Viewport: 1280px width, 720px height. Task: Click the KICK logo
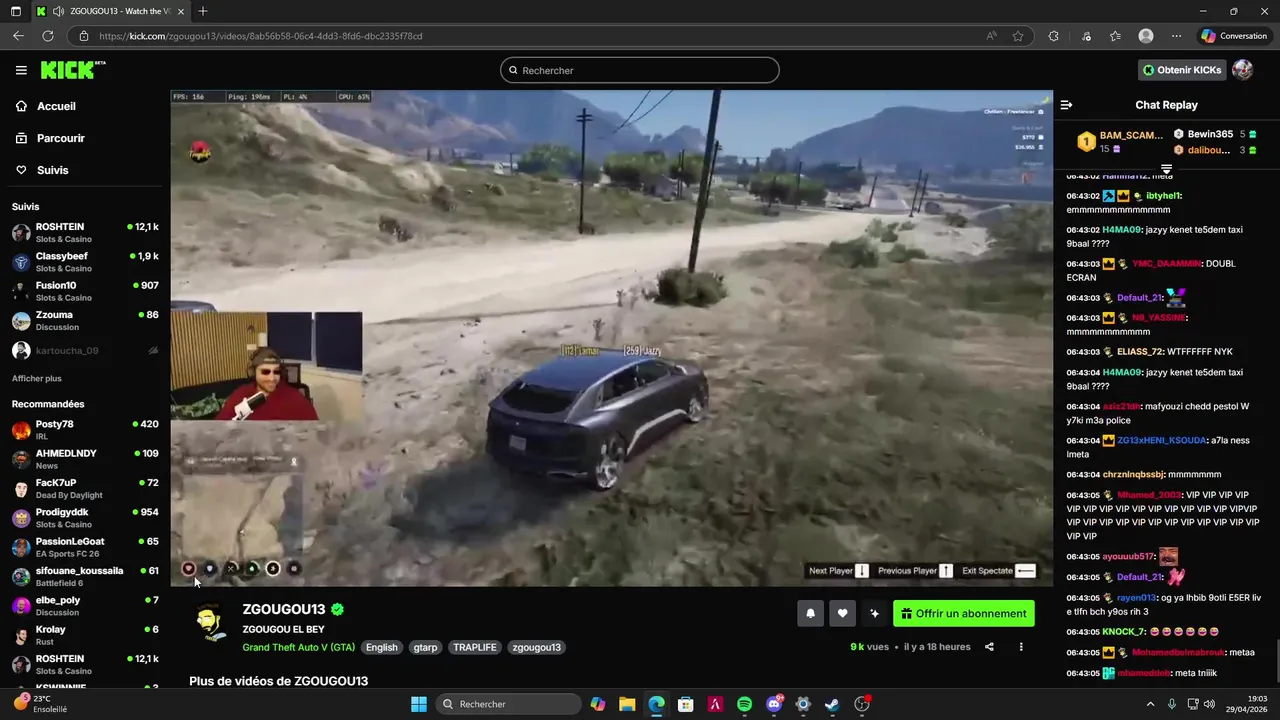point(72,70)
